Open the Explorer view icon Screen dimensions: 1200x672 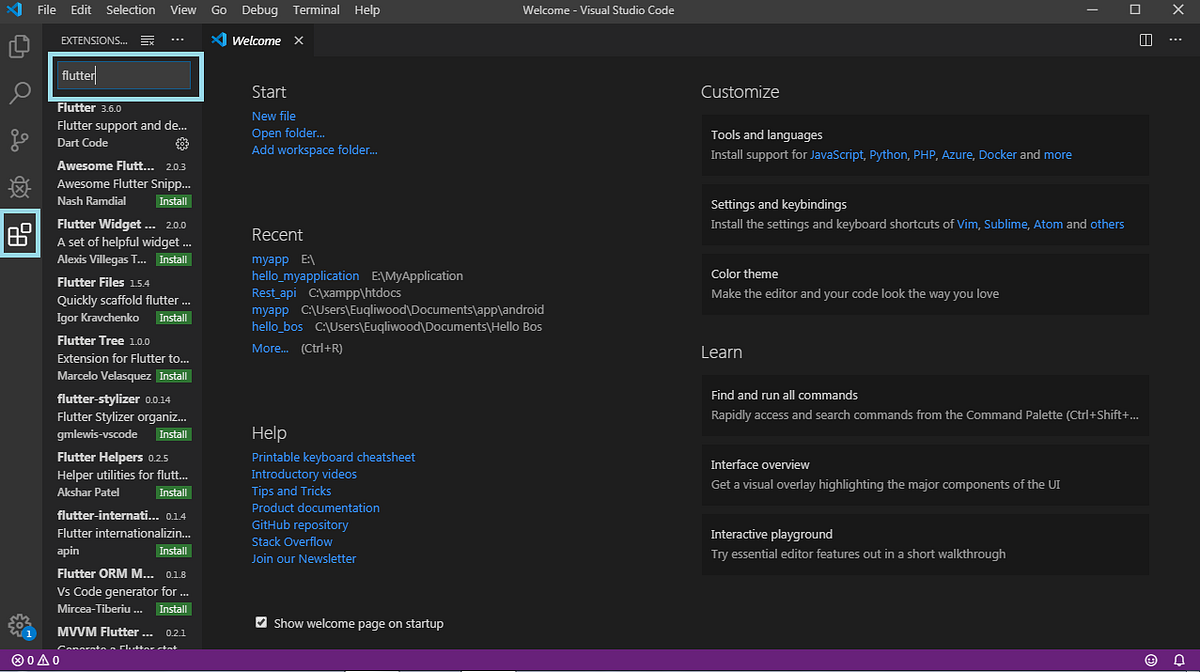tap(19, 46)
